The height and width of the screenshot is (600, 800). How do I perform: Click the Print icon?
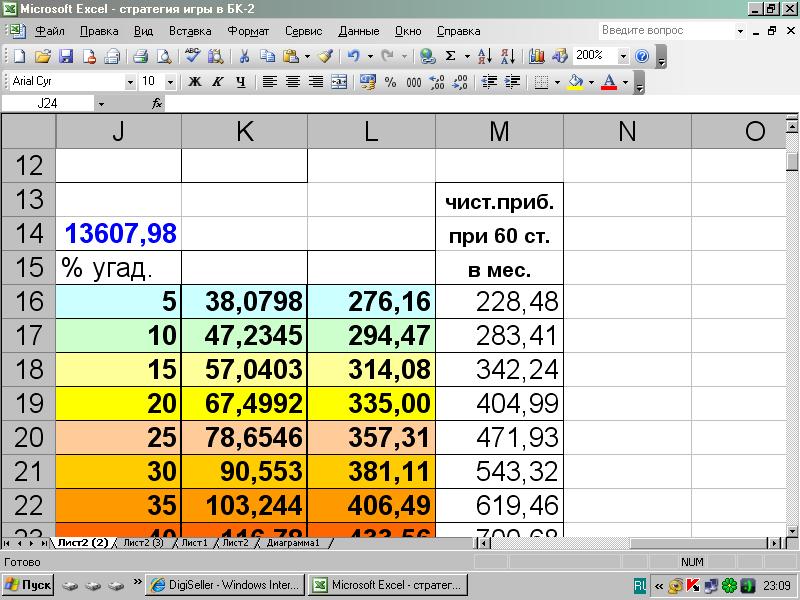pyautogui.click(x=140, y=56)
